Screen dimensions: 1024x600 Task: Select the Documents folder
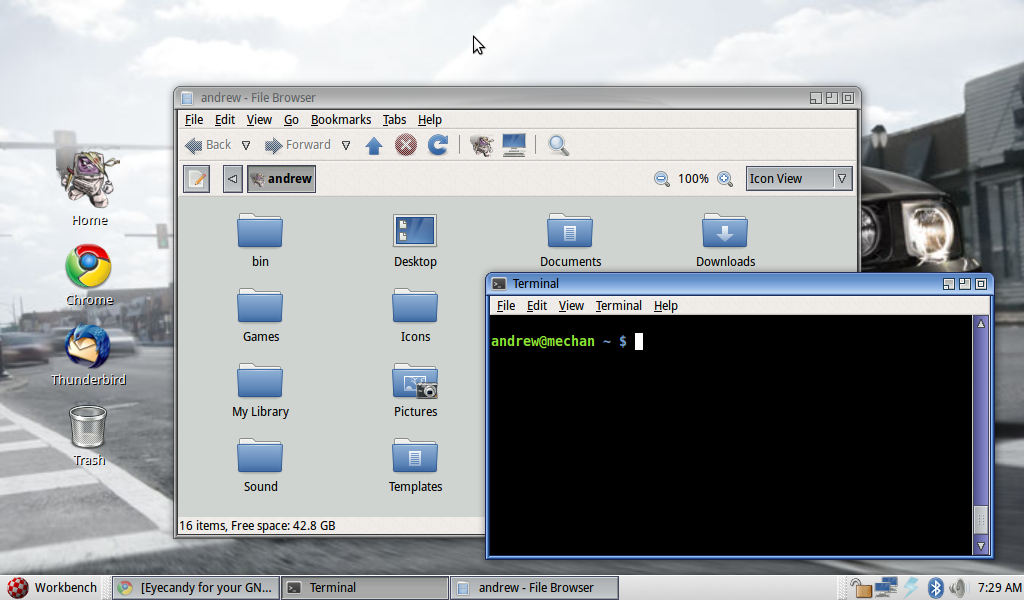(x=570, y=240)
